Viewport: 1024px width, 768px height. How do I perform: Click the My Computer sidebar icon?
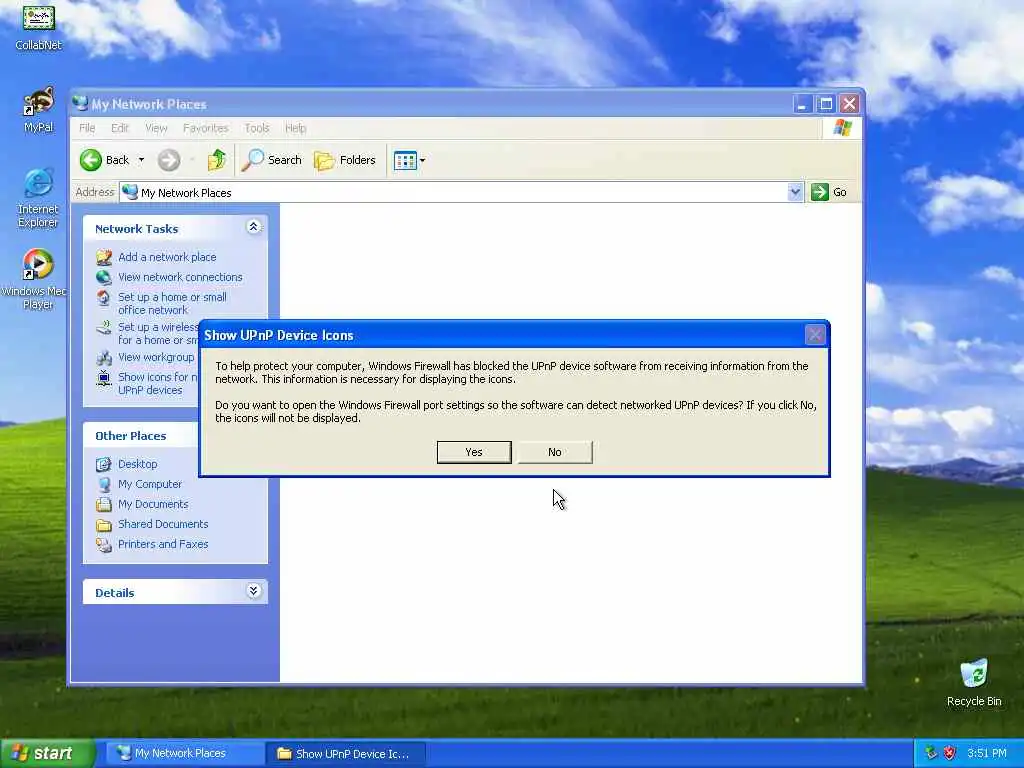(x=104, y=485)
